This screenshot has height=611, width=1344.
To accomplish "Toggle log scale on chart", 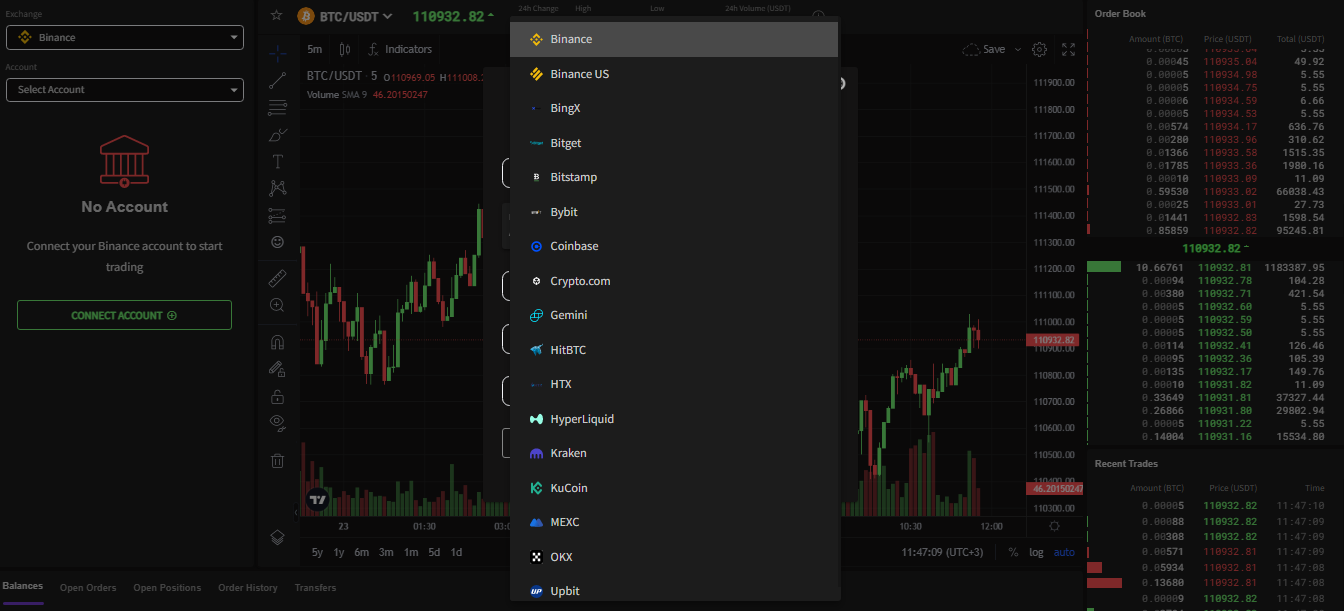I will [1036, 552].
